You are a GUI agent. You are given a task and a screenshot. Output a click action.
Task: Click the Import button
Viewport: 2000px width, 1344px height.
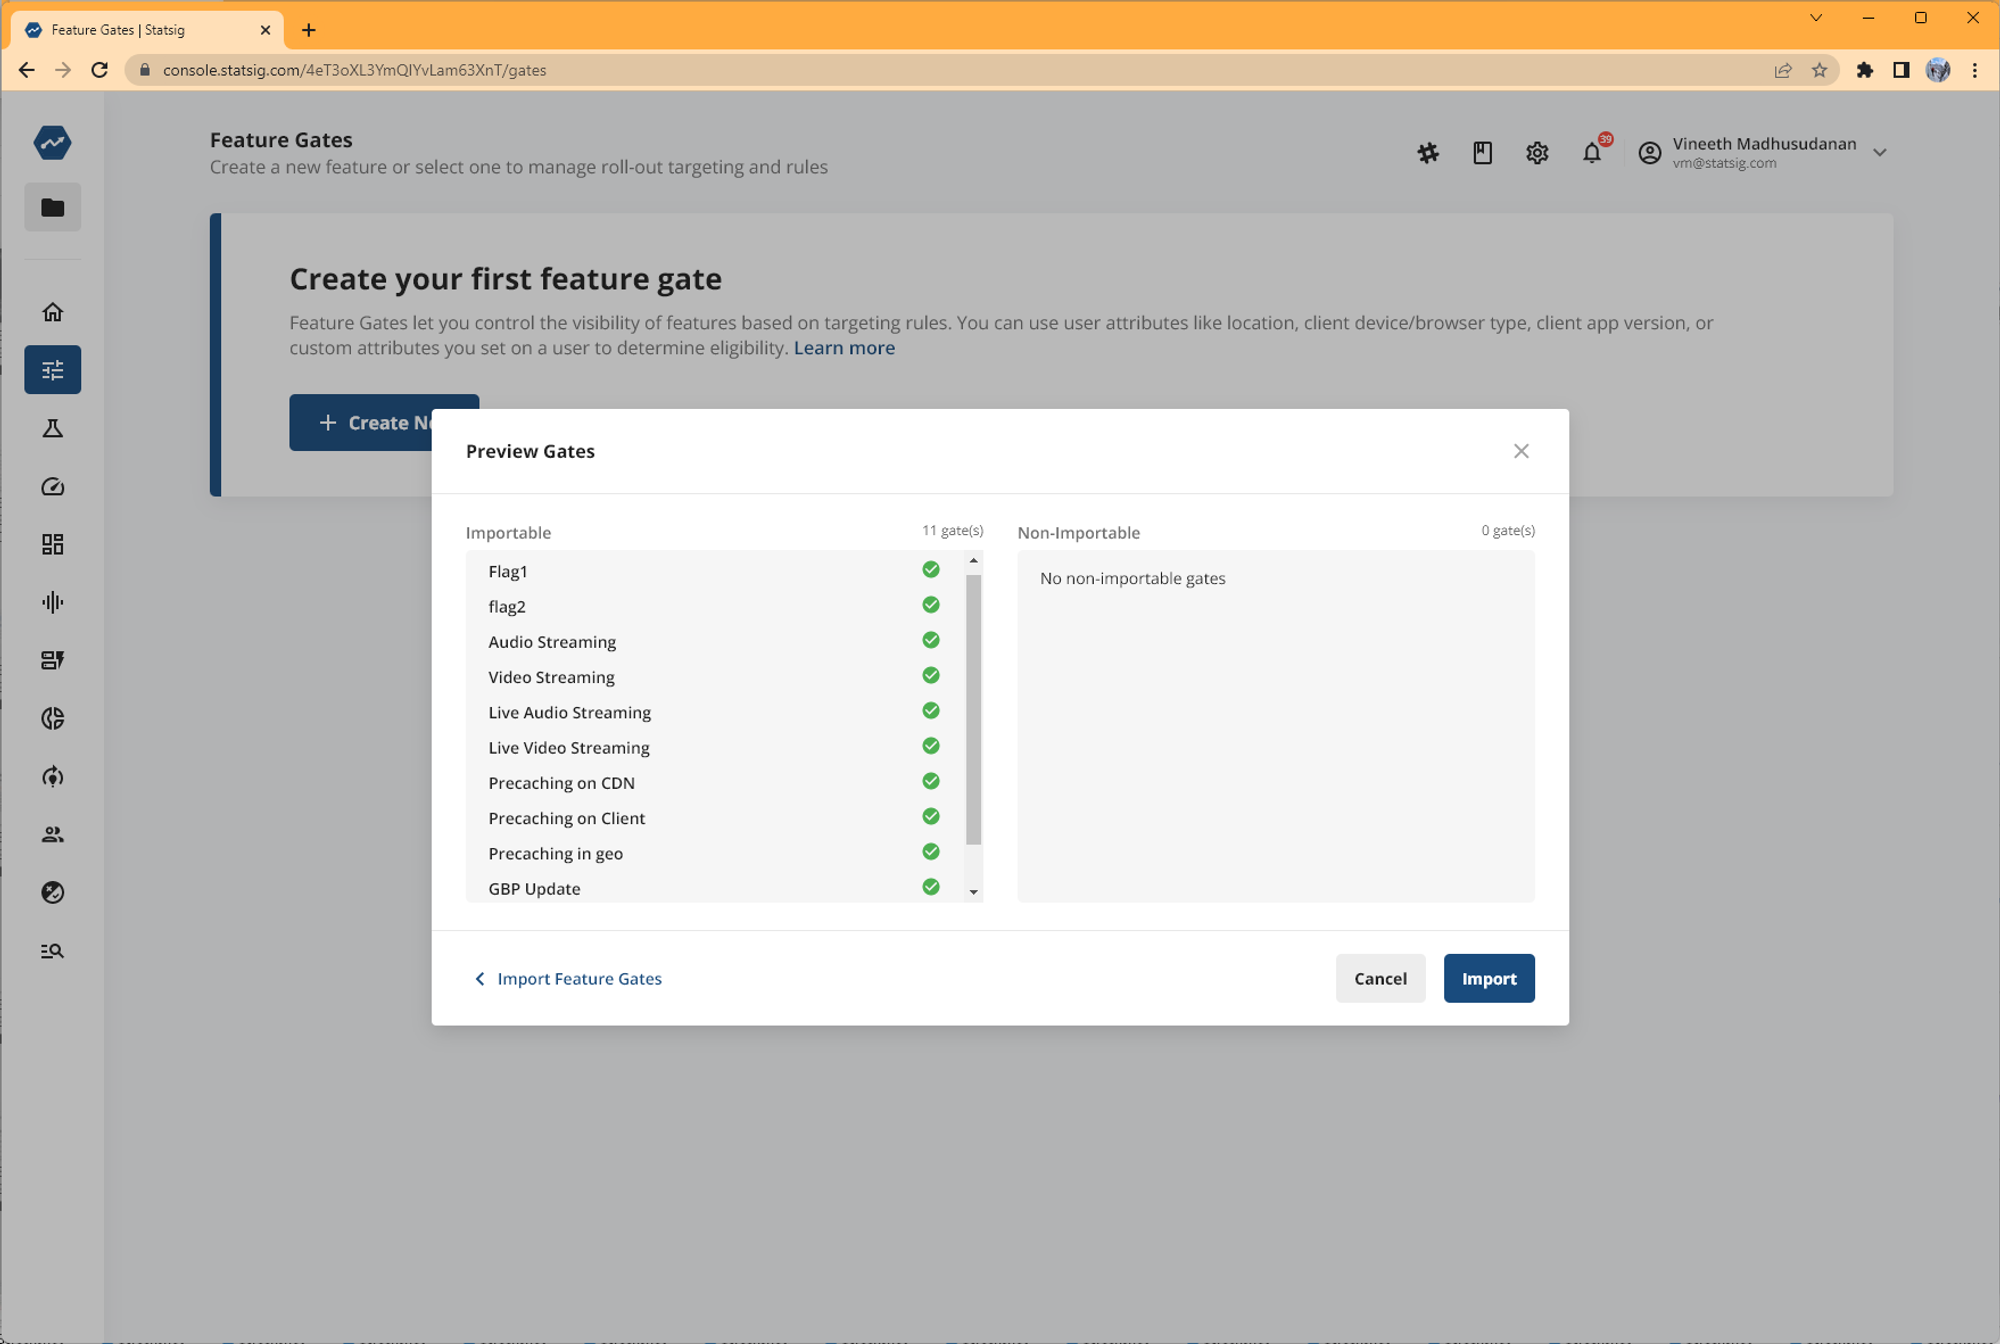[x=1488, y=978]
